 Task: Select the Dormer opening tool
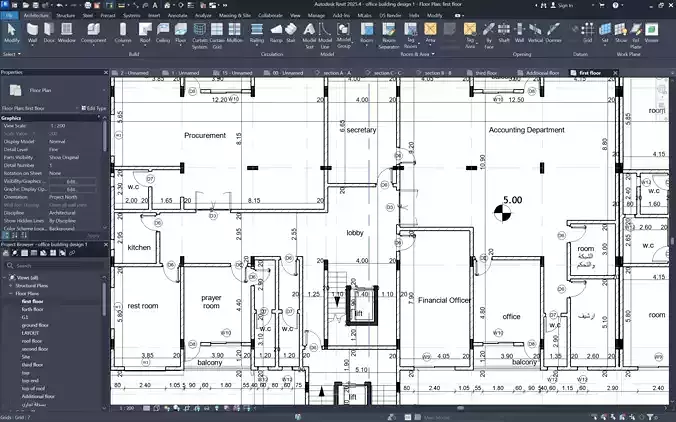click(554, 32)
